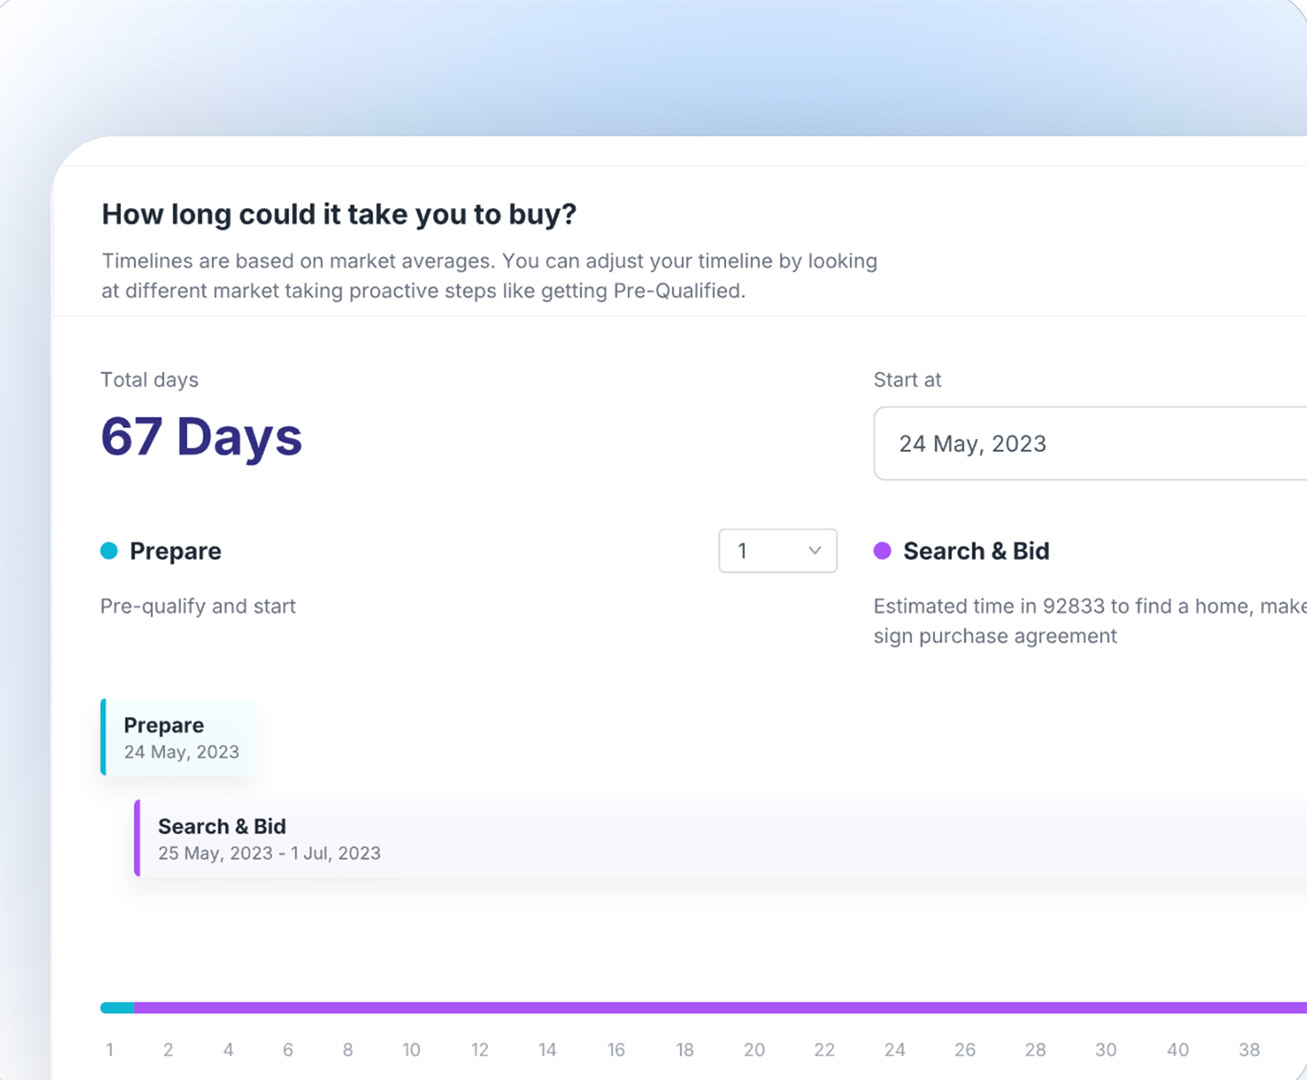Choose day 24 on the timeline axis

click(894, 1050)
